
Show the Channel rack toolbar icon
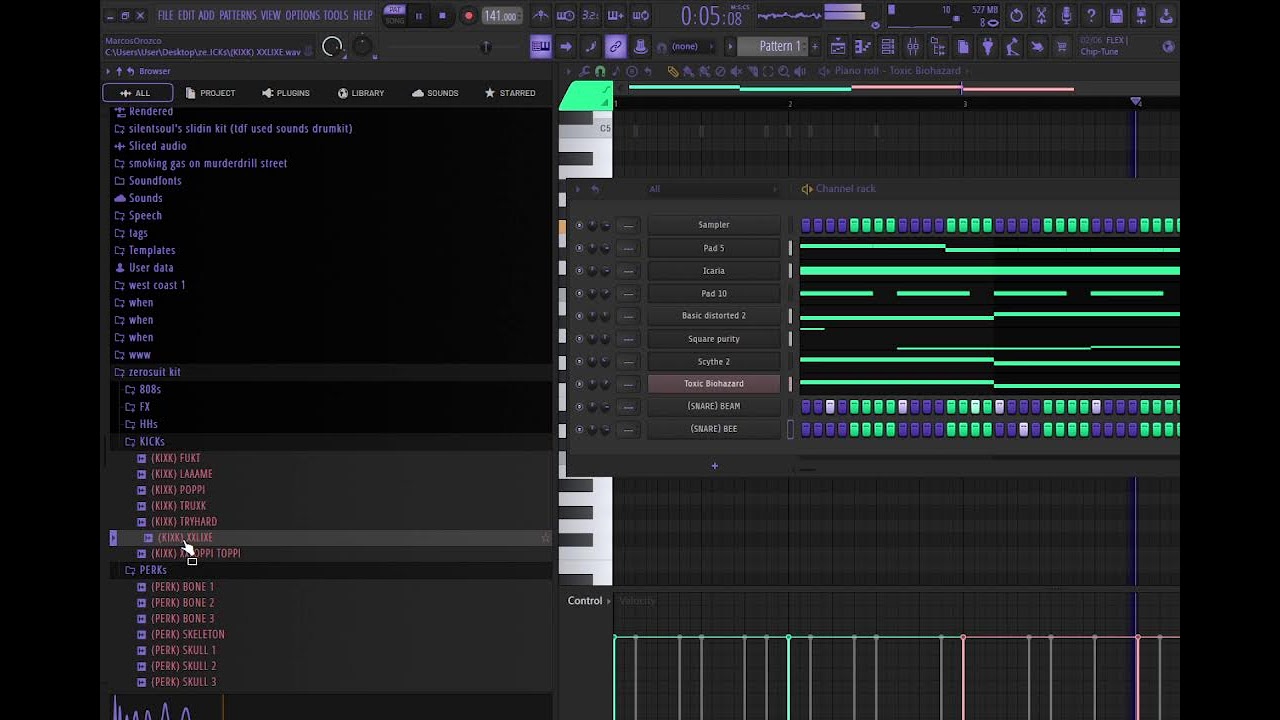(x=888, y=47)
